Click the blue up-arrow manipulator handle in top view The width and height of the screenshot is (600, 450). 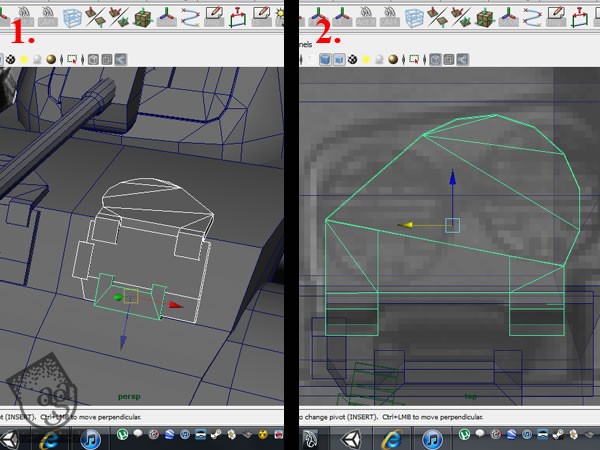453,180
